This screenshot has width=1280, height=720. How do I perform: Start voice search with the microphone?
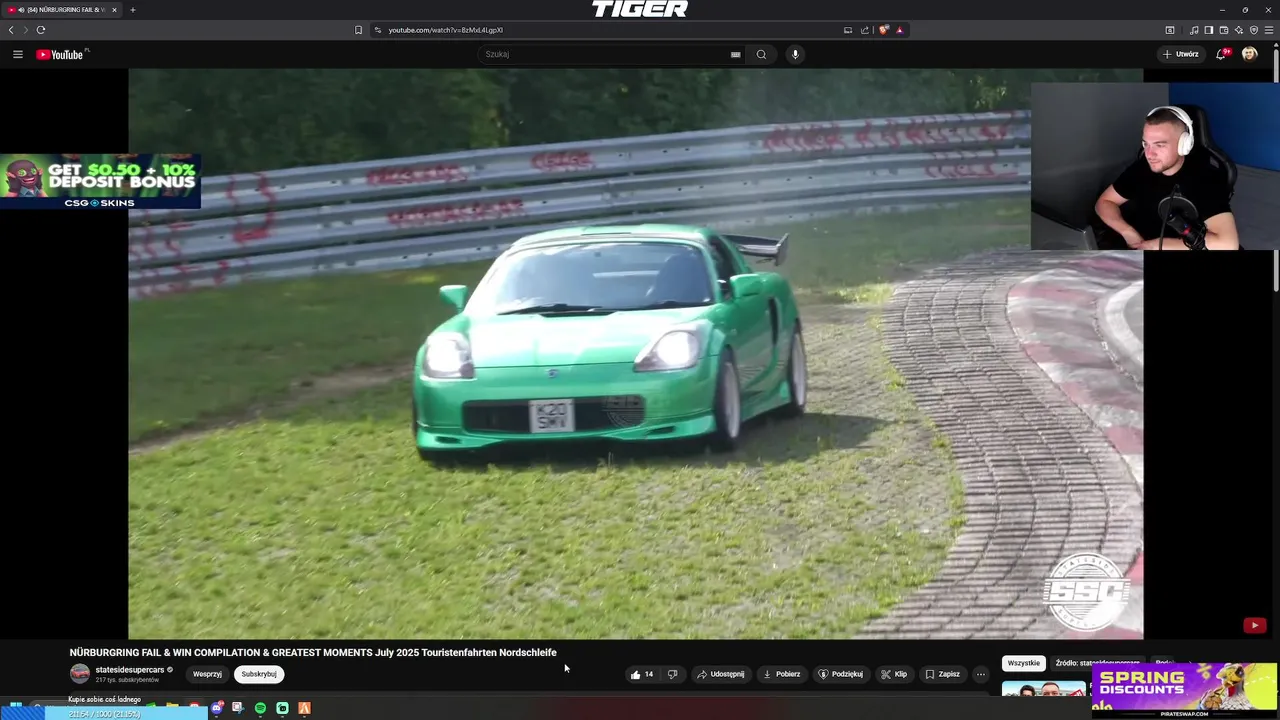pos(795,54)
